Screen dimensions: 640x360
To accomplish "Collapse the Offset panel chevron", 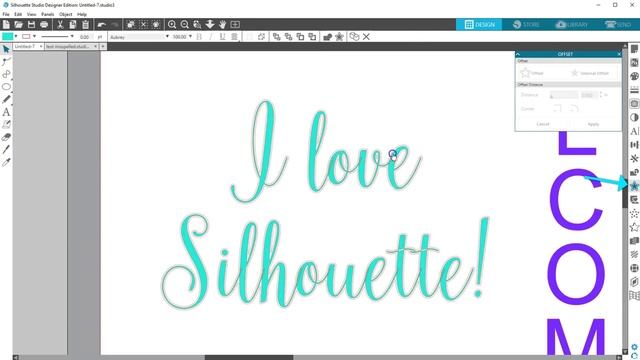I will [518, 54].
